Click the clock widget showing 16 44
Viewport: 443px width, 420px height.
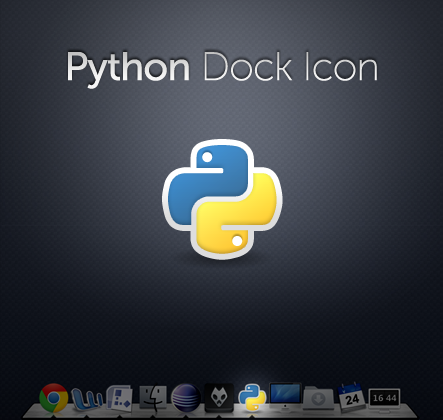tap(384, 399)
